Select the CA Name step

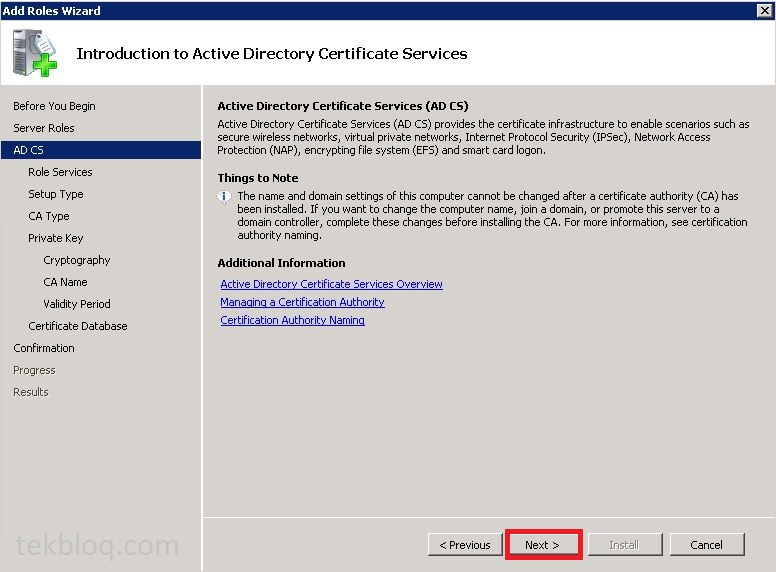coord(65,282)
